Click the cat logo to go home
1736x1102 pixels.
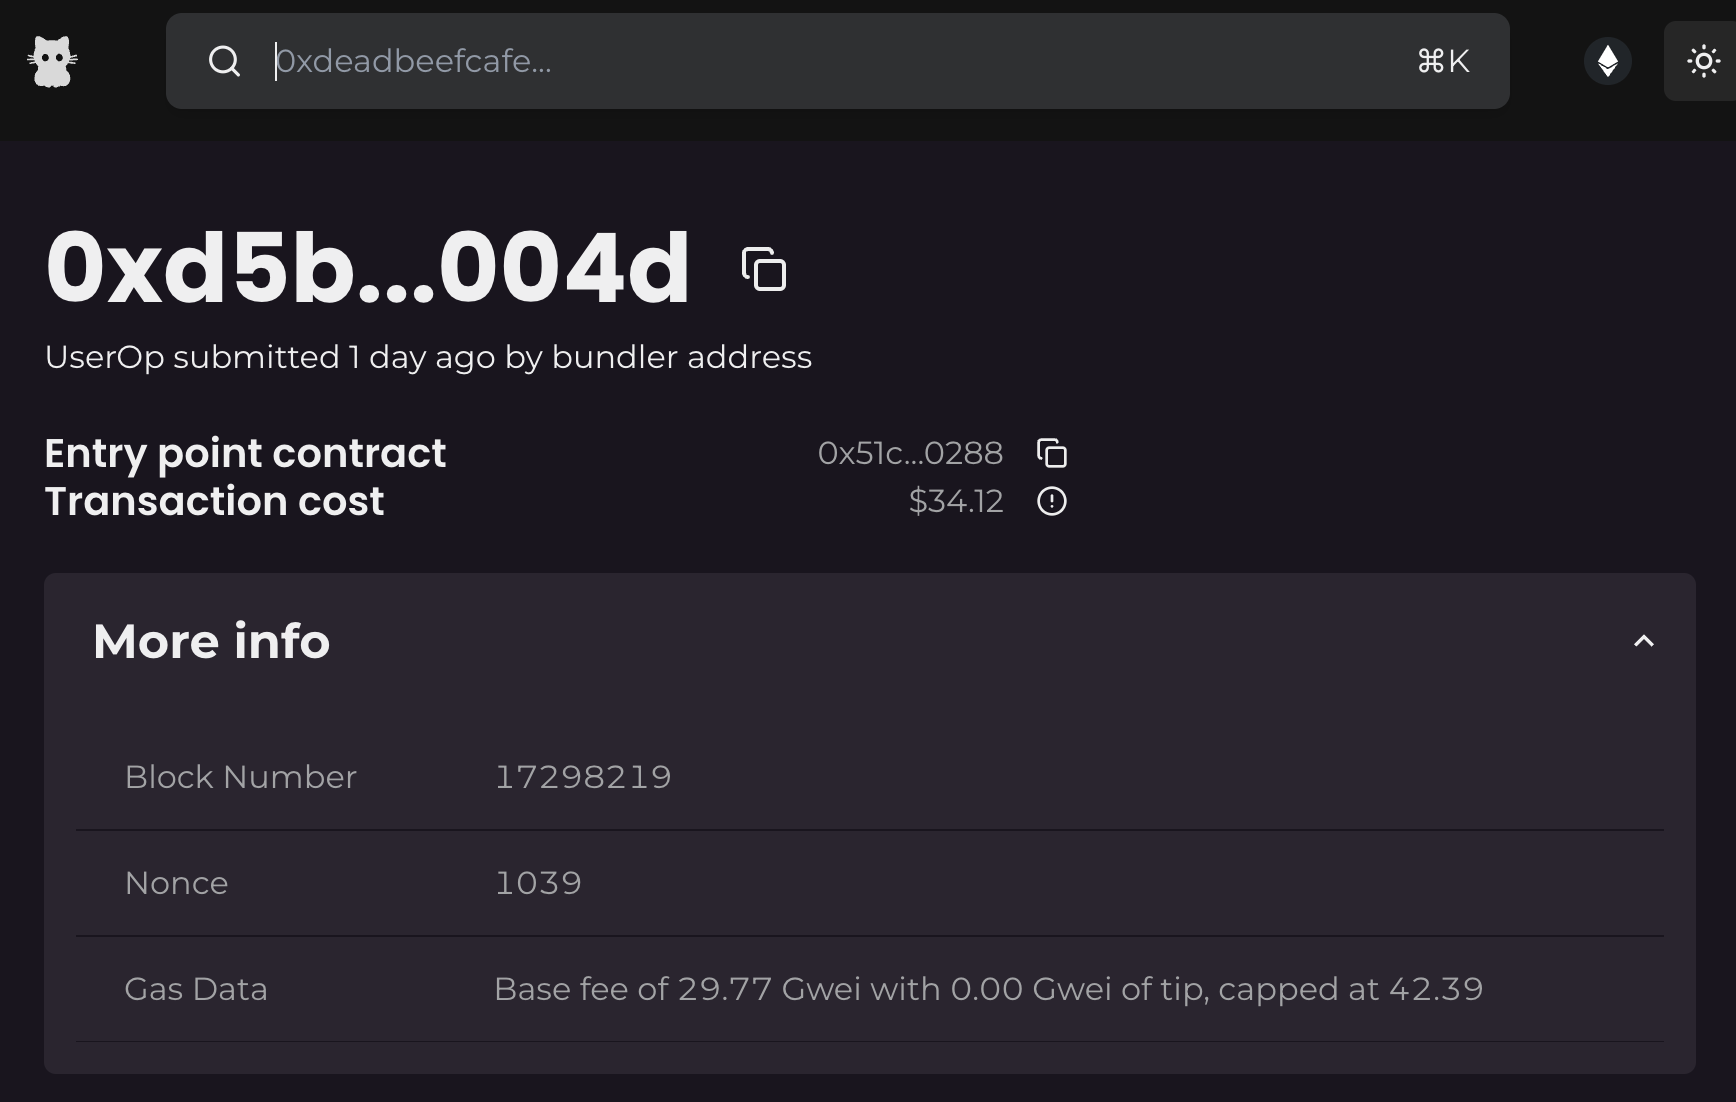[52, 62]
